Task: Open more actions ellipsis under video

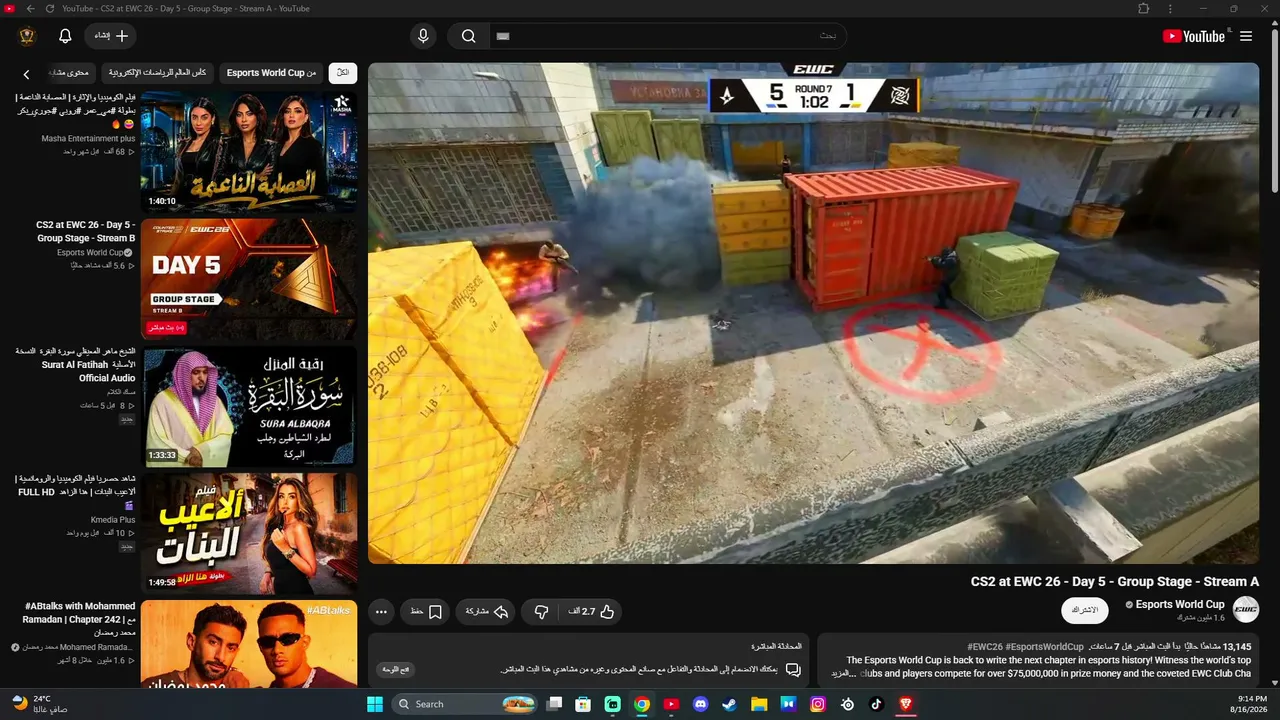Action: tap(381, 611)
